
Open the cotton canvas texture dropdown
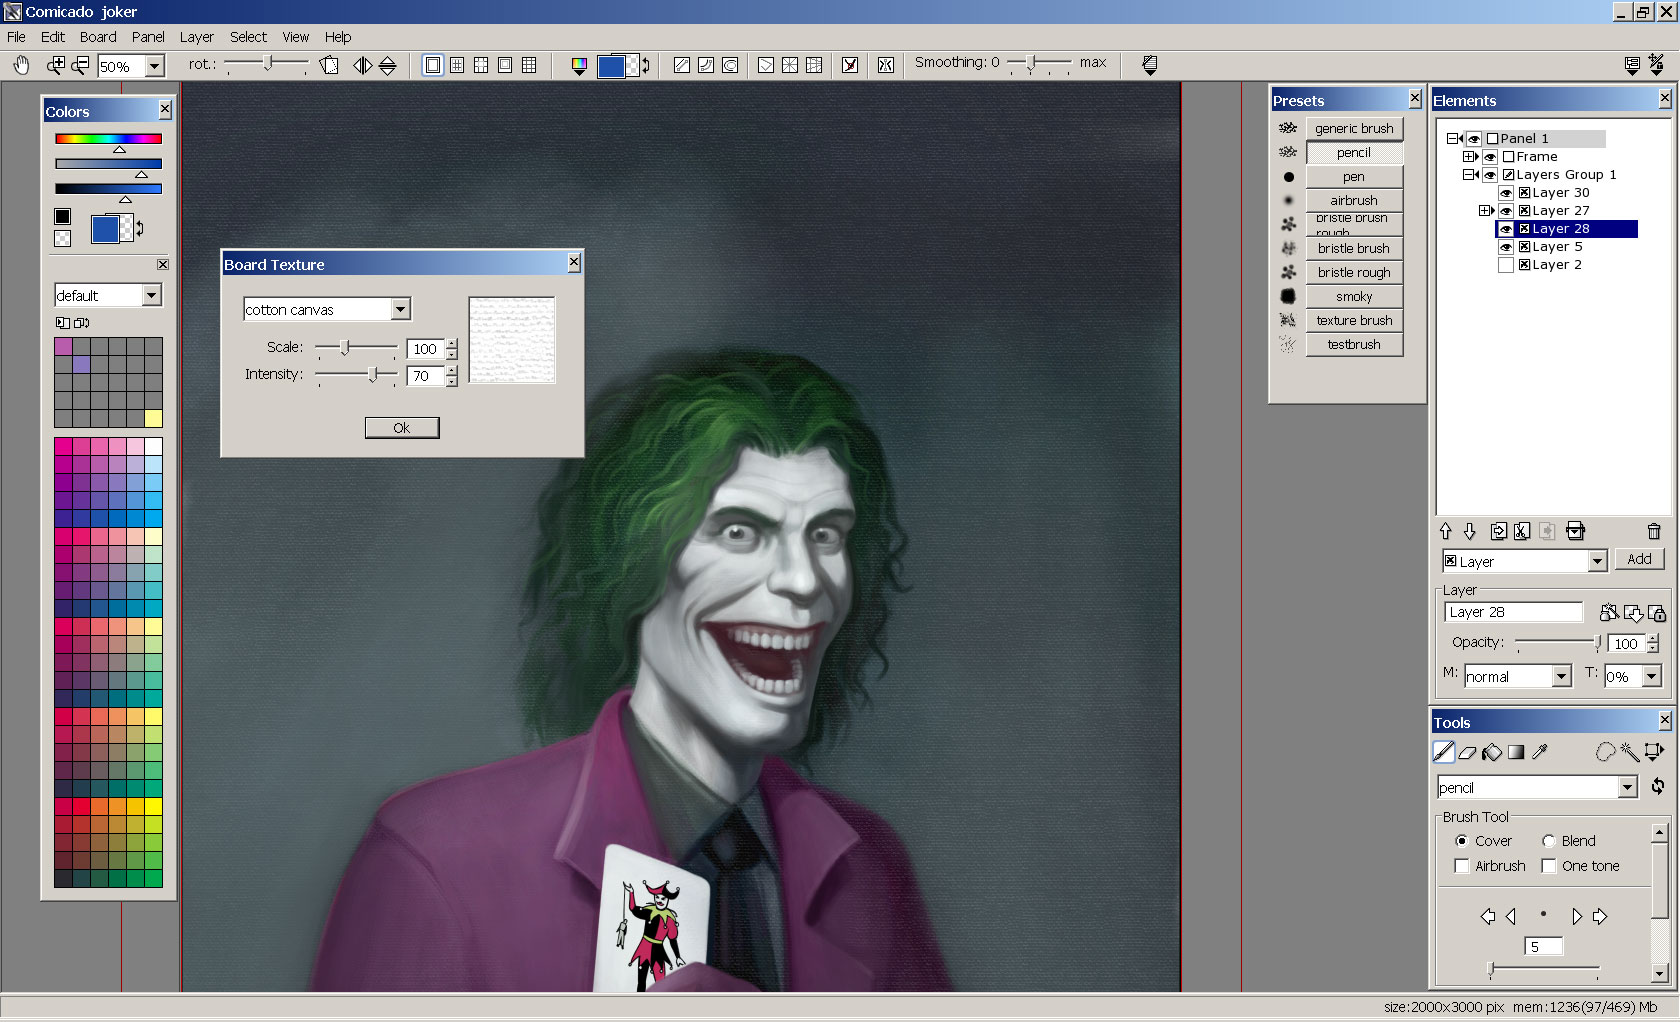[400, 309]
